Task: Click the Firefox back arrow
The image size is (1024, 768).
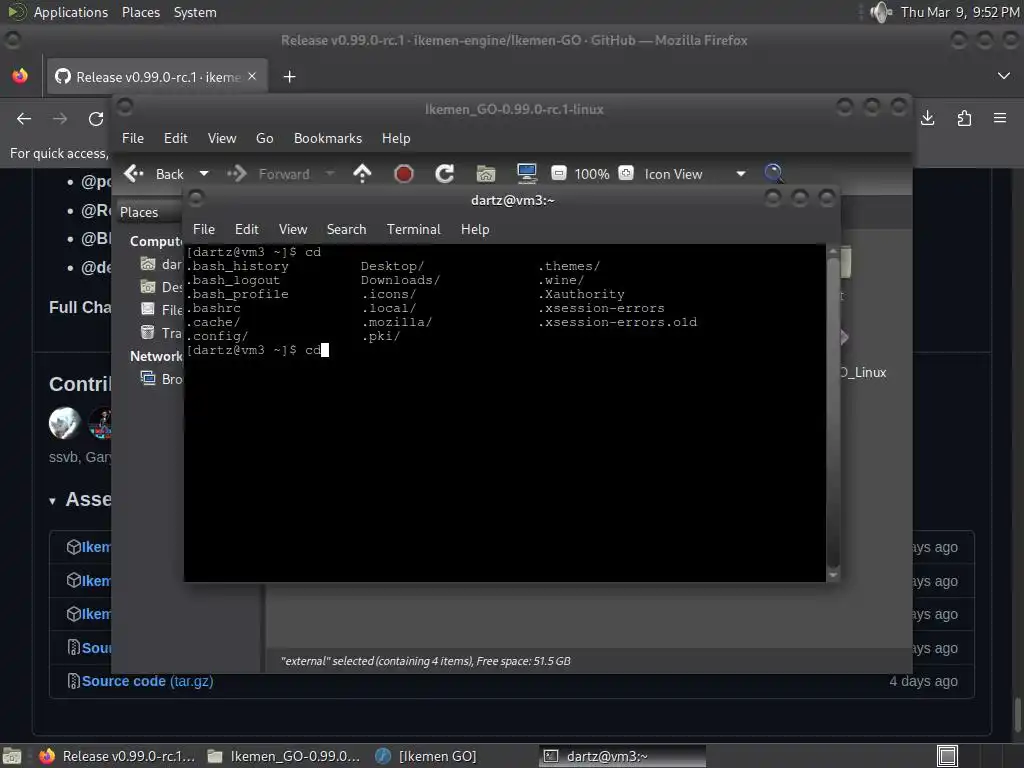Action: (x=24, y=119)
